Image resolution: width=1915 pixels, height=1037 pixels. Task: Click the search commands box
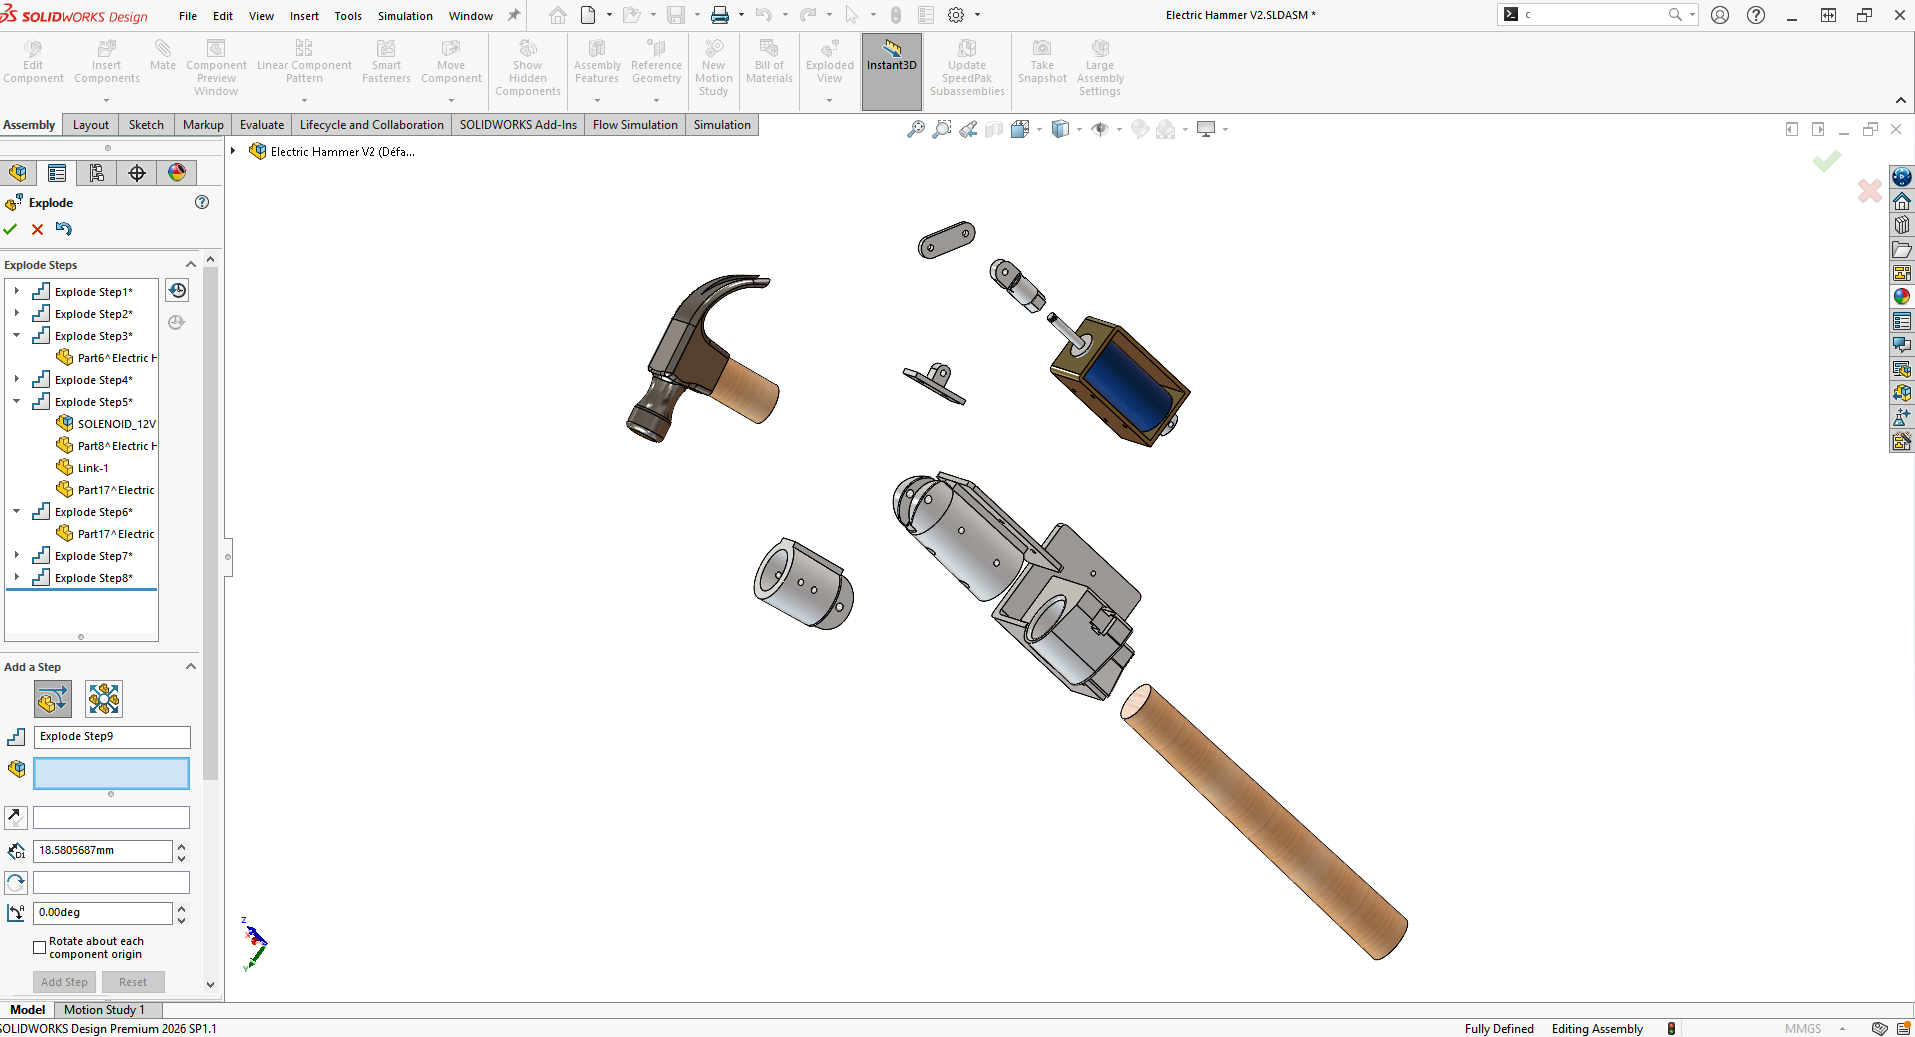coord(1598,15)
